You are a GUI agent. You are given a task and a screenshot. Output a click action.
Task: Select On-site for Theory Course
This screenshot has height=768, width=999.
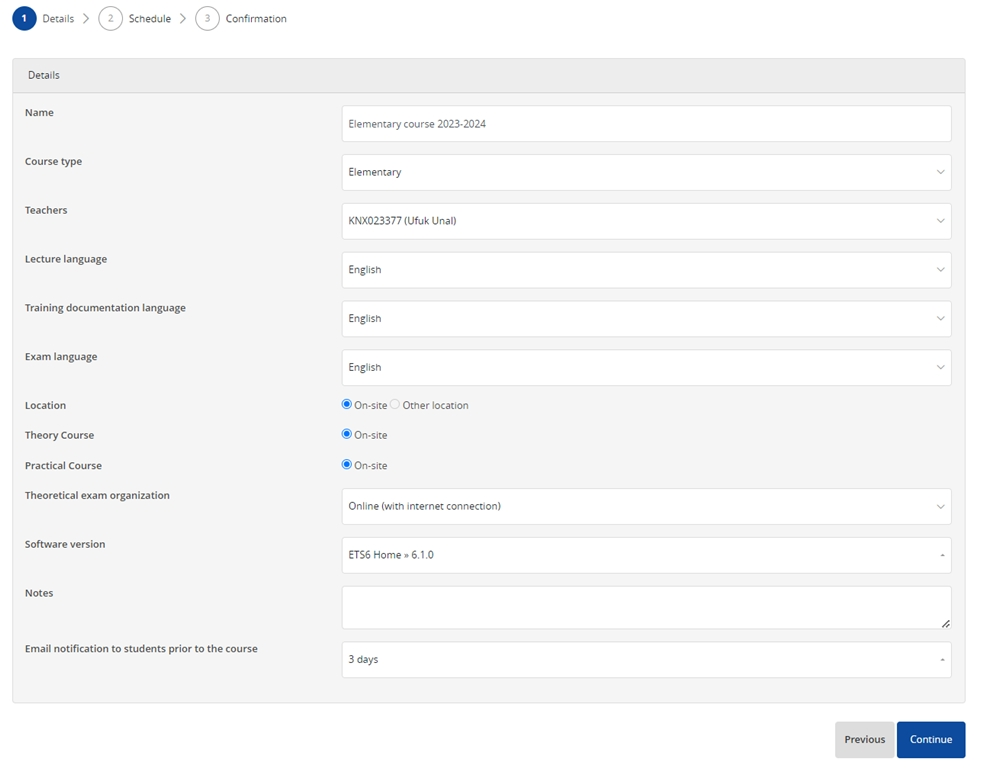click(x=347, y=434)
